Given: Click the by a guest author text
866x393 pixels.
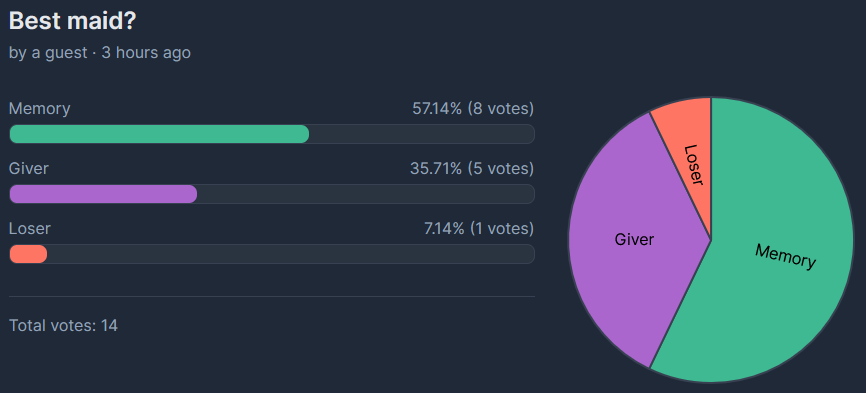Looking at the screenshot, I should 48,53.
